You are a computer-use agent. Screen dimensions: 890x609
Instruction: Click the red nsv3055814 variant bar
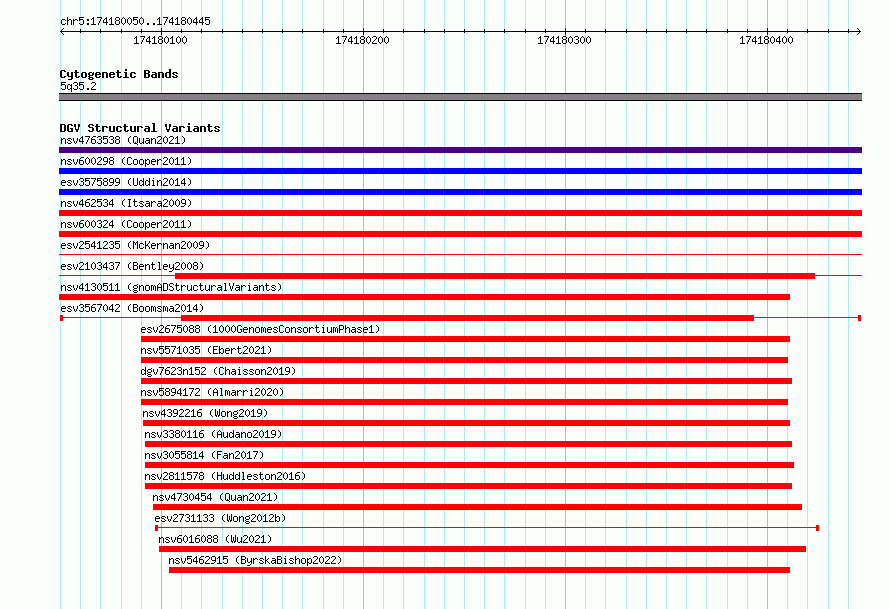[469, 465]
